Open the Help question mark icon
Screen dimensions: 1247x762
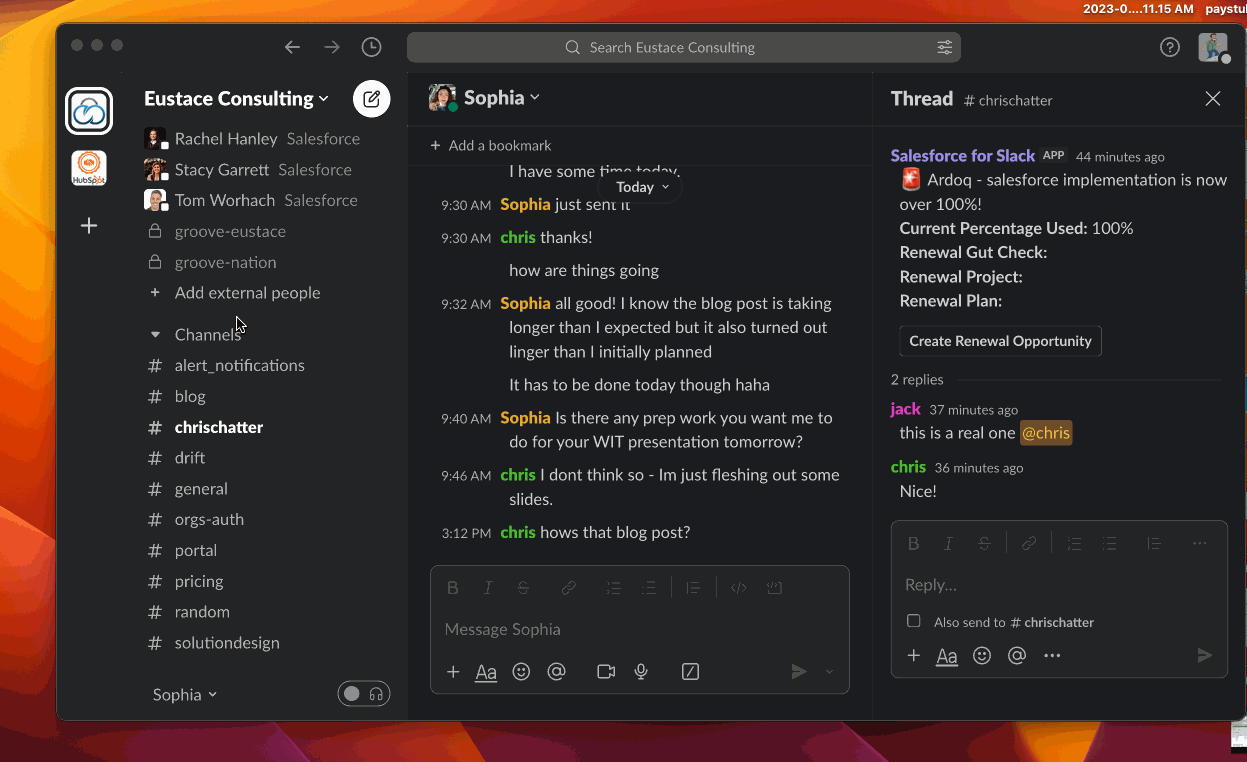[x=1170, y=47]
